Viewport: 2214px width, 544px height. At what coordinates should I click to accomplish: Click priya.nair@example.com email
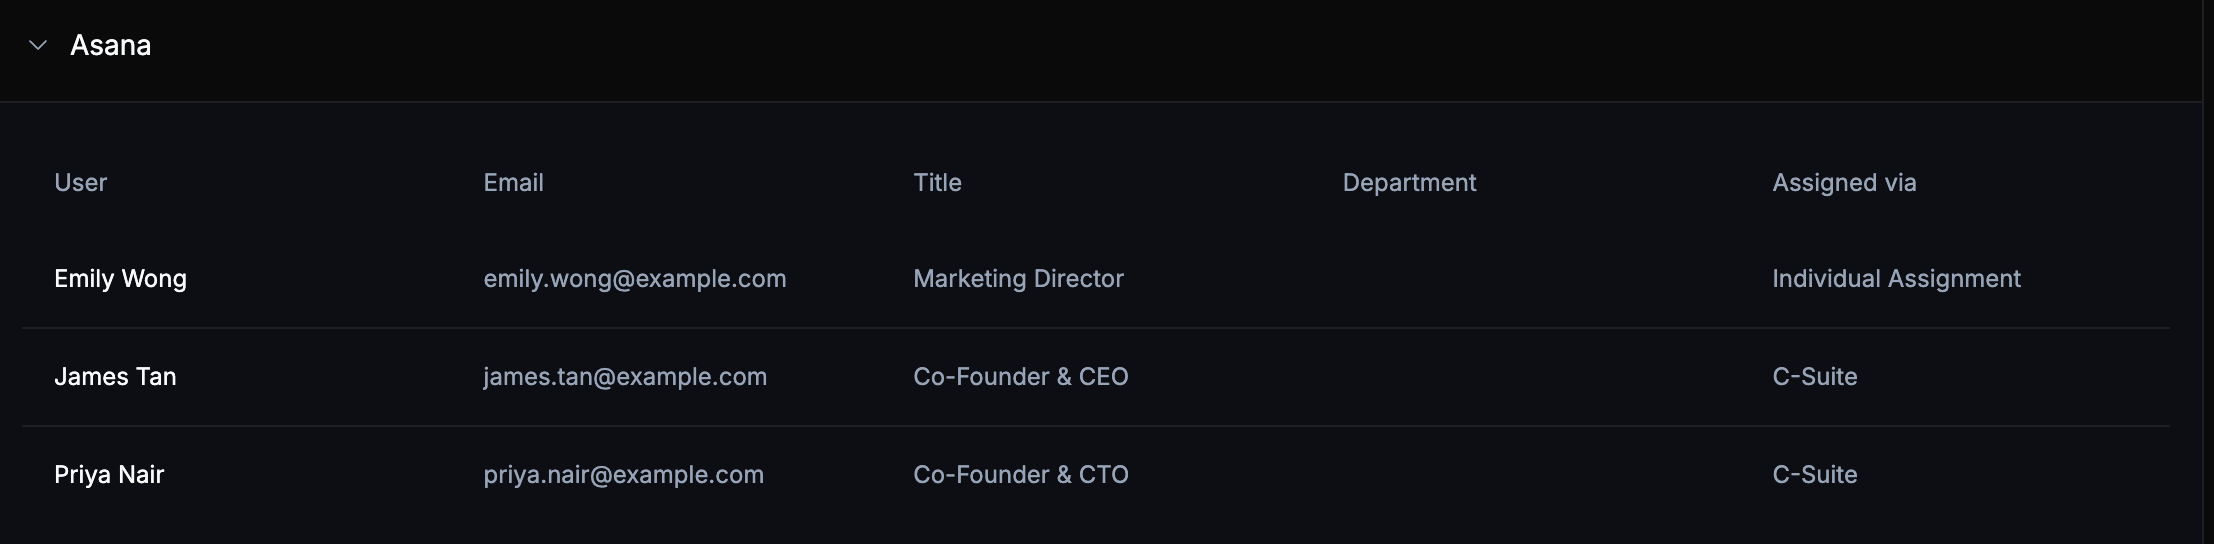pyautogui.click(x=623, y=474)
